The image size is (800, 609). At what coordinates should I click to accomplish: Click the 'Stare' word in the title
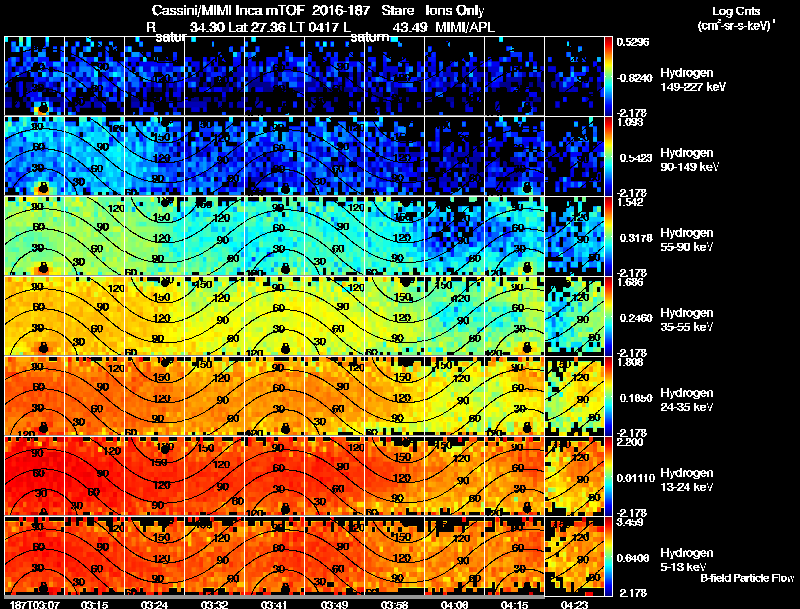[398, 10]
